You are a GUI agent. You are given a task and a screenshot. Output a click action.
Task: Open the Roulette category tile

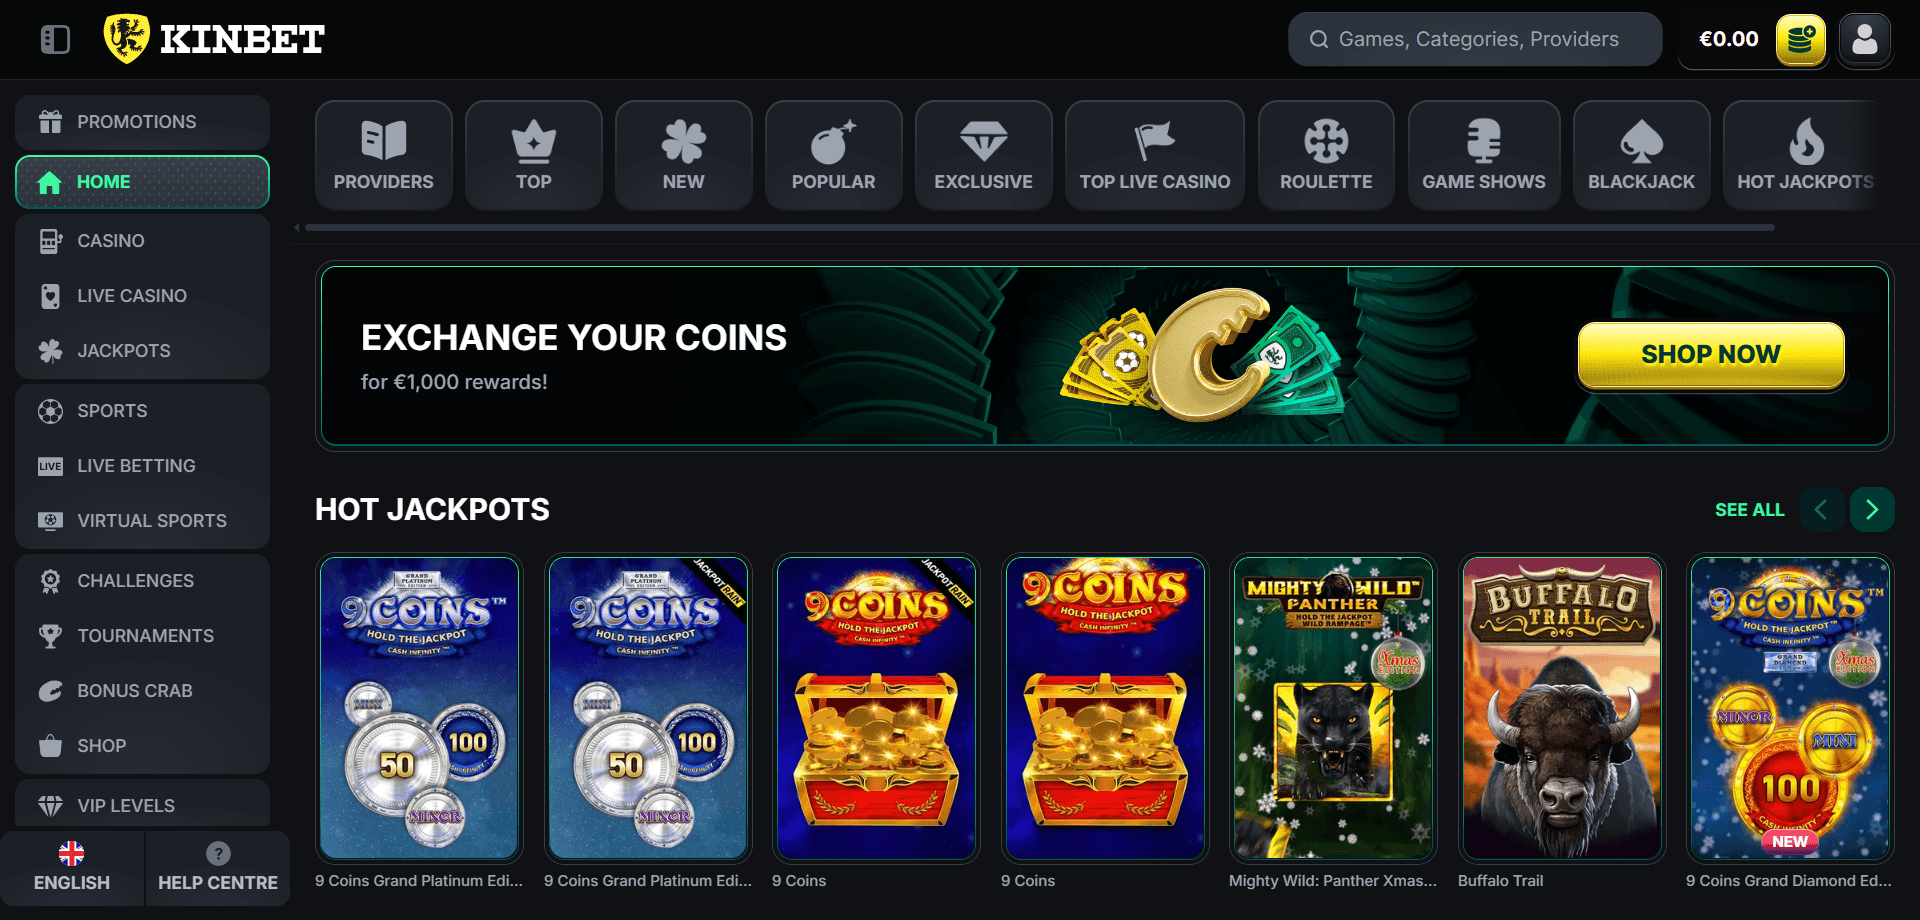[x=1326, y=155]
